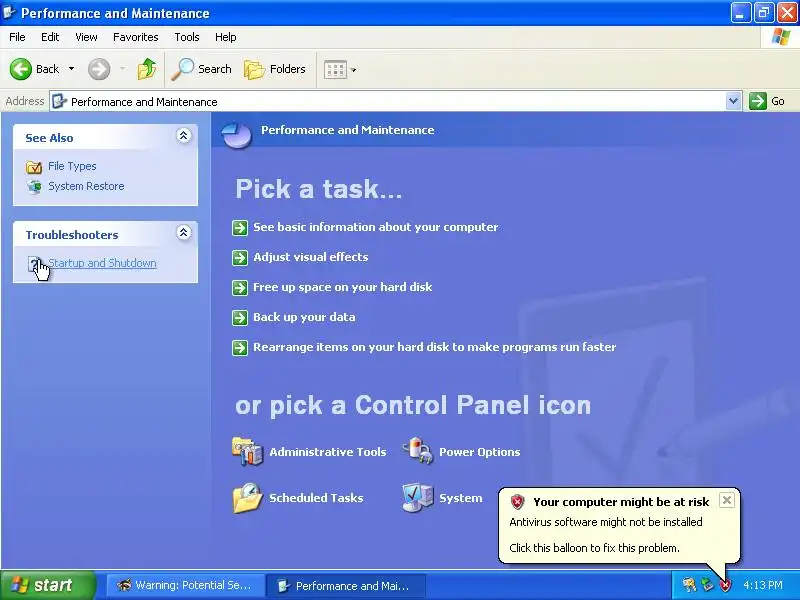The height and width of the screenshot is (600, 800).
Task: Click the title bar window icon
Action: [x=9, y=12]
